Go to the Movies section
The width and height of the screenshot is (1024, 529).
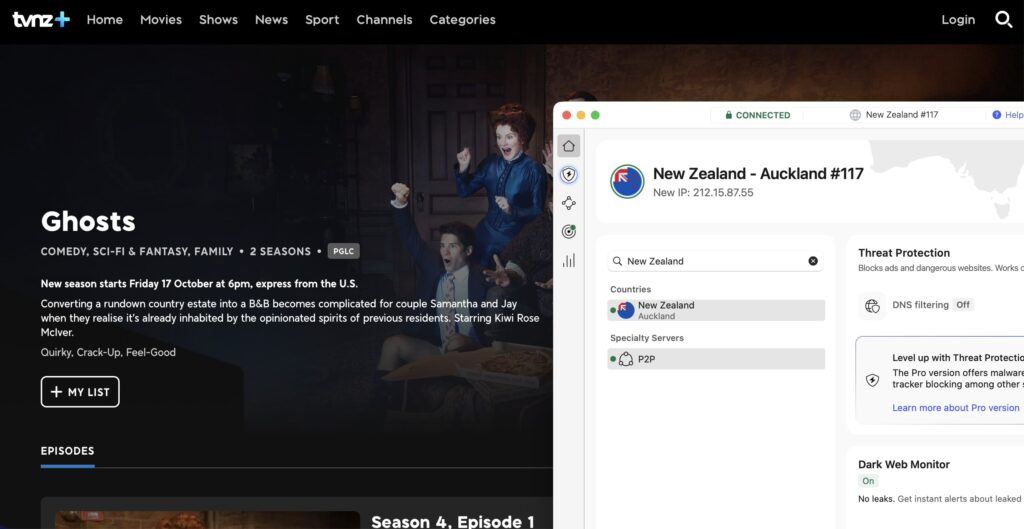coord(161,19)
